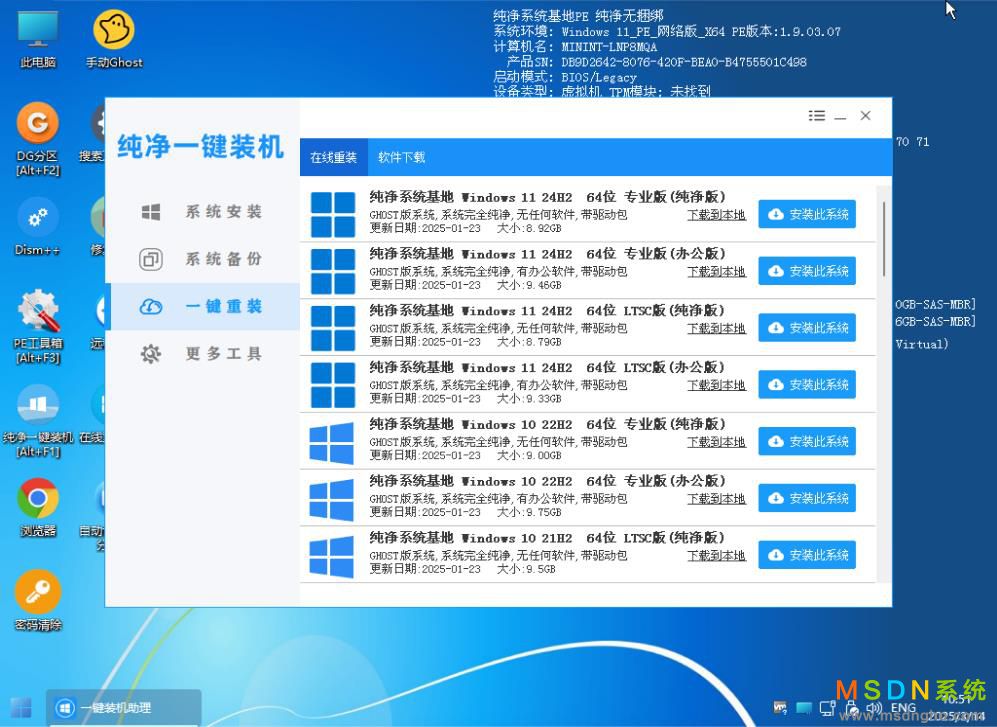Install Windows 11 24H2 LTSC版(纯净版)
997x727 pixels.
pyautogui.click(x=807, y=328)
